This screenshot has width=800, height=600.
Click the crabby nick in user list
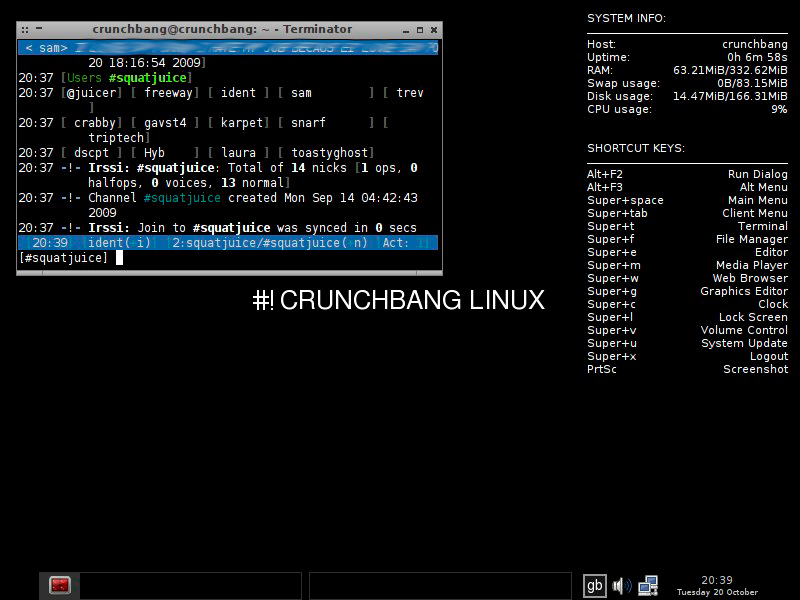click(x=95, y=123)
